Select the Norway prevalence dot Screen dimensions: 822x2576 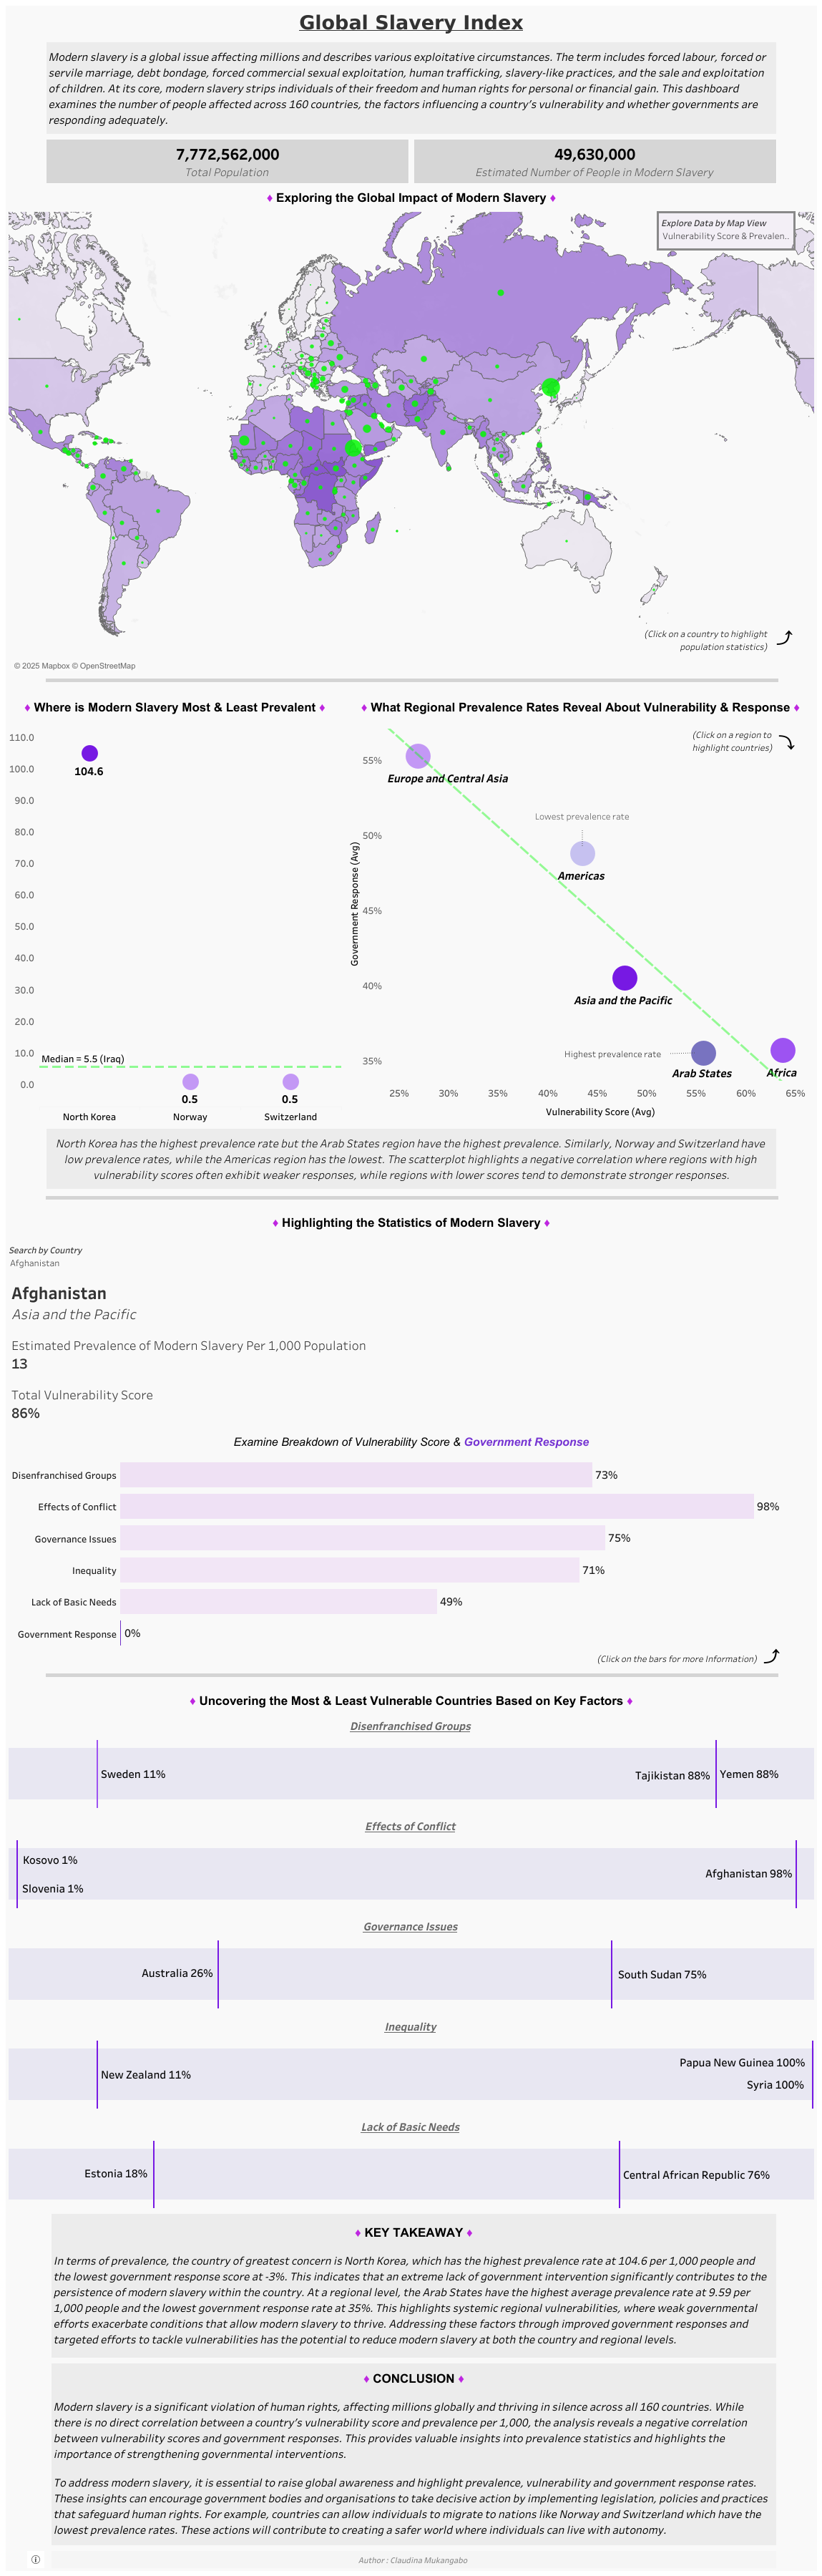(190, 1081)
